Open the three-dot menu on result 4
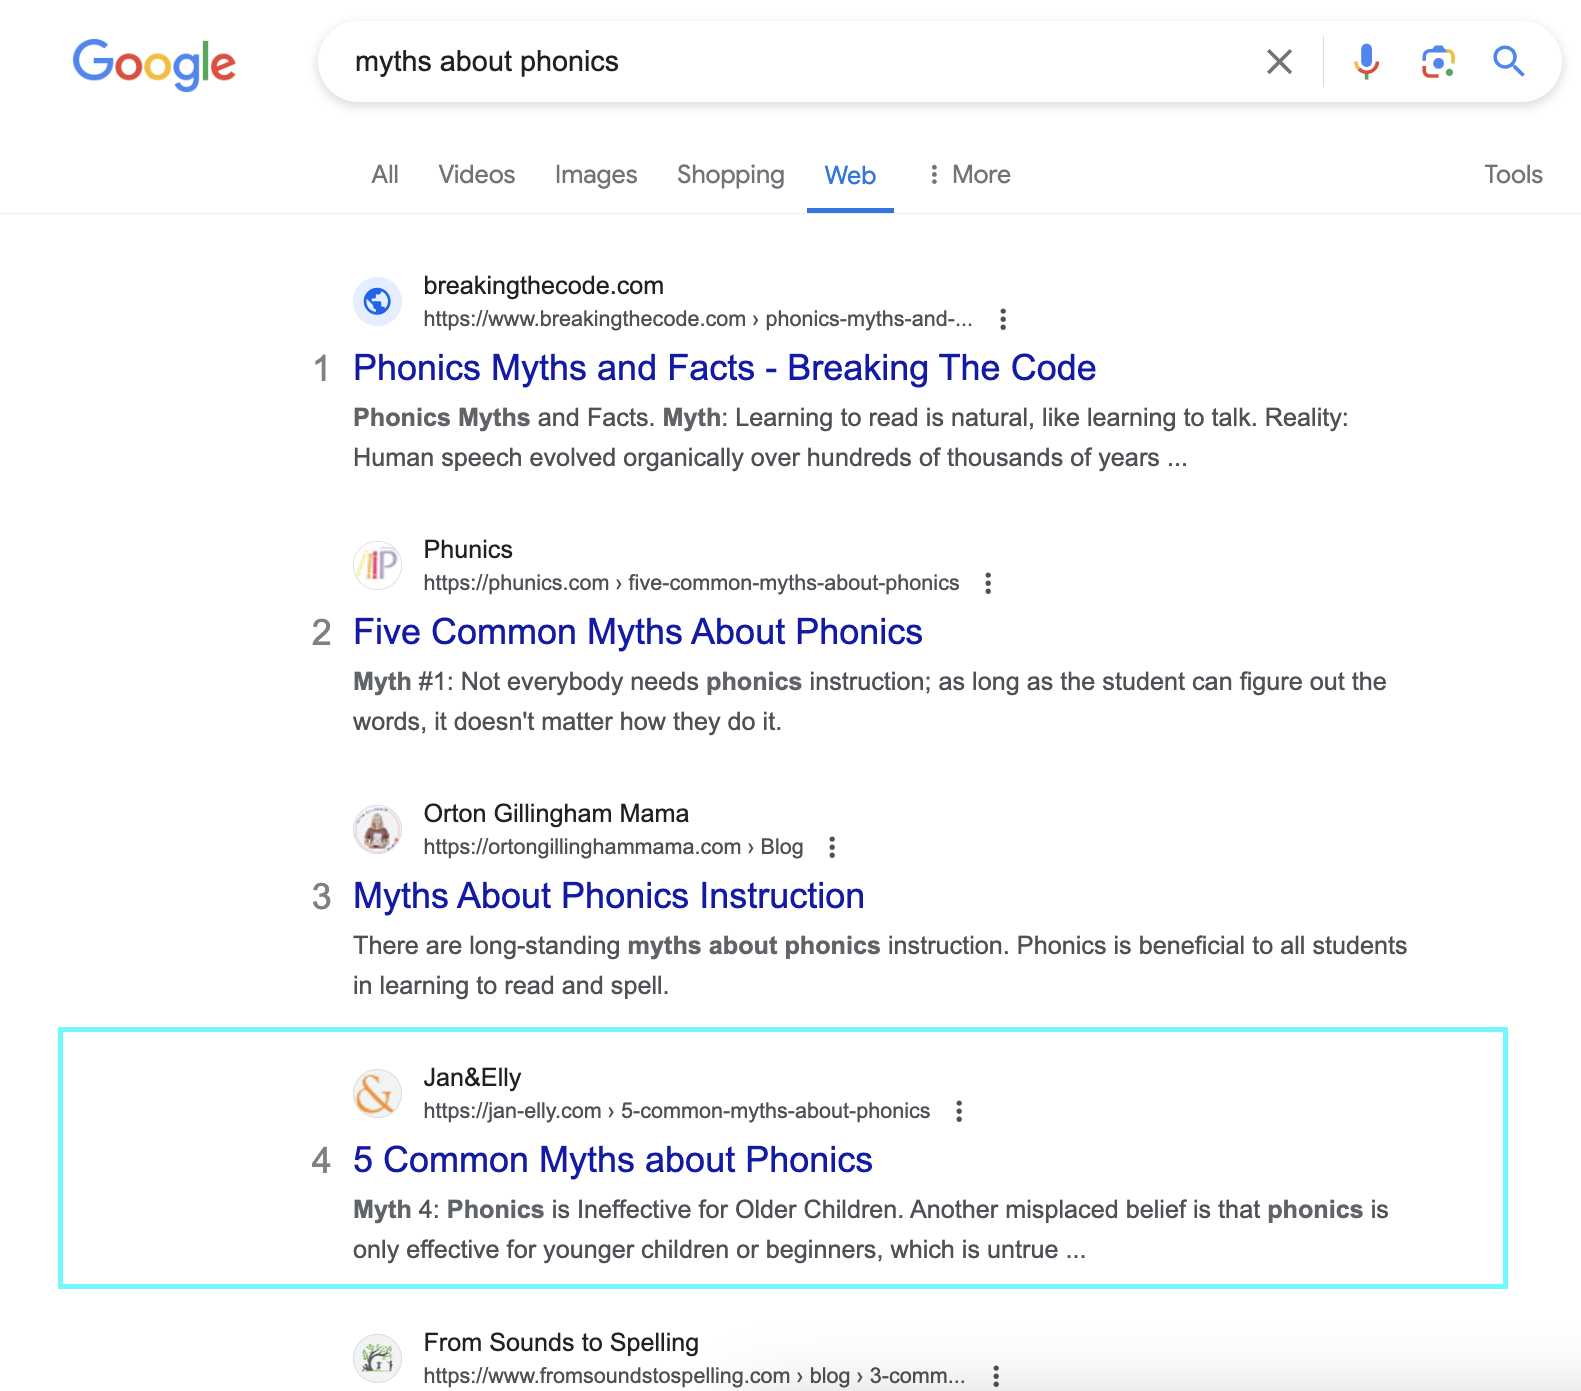The width and height of the screenshot is (1581, 1391). click(x=959, y=1111)
